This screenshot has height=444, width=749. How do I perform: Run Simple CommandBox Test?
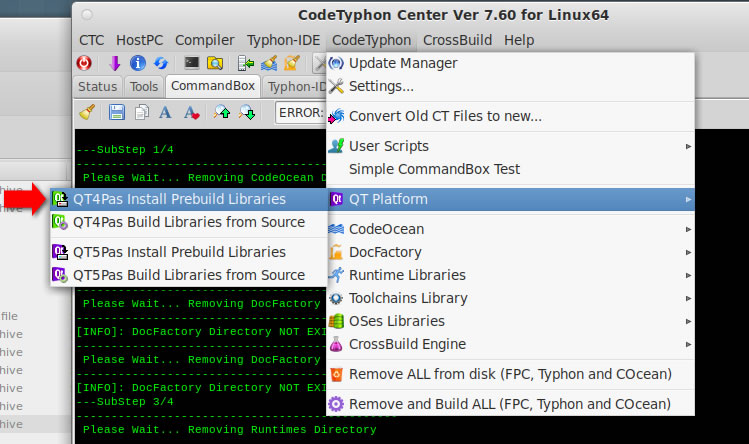[510, 169]
